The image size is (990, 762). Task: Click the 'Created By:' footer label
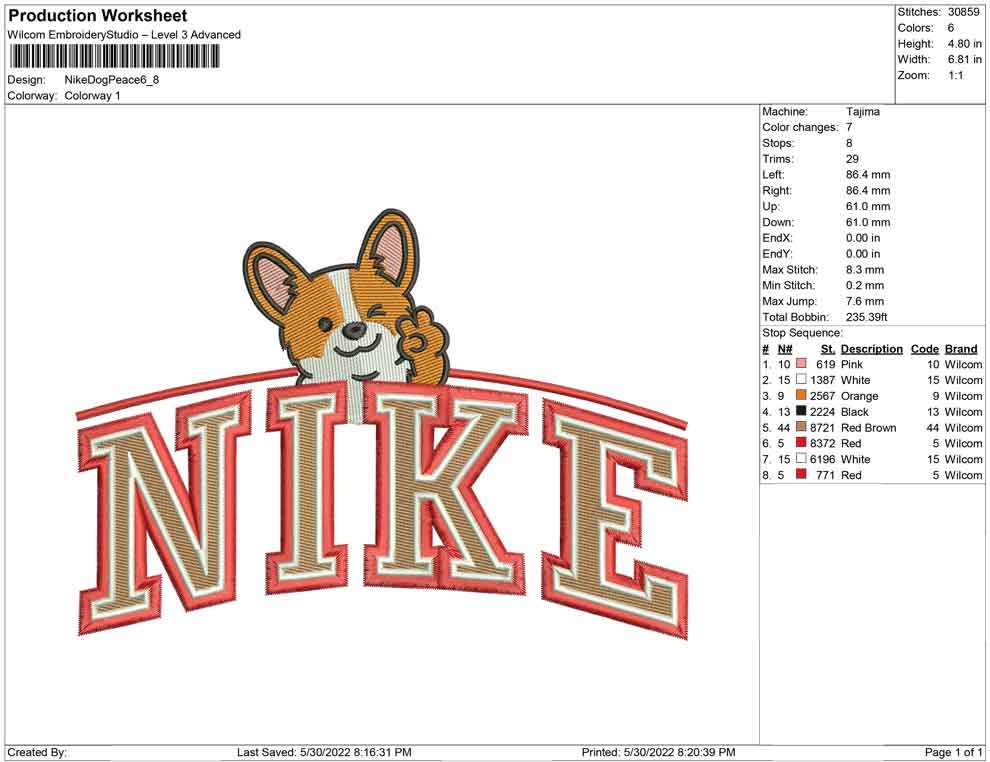37,752
